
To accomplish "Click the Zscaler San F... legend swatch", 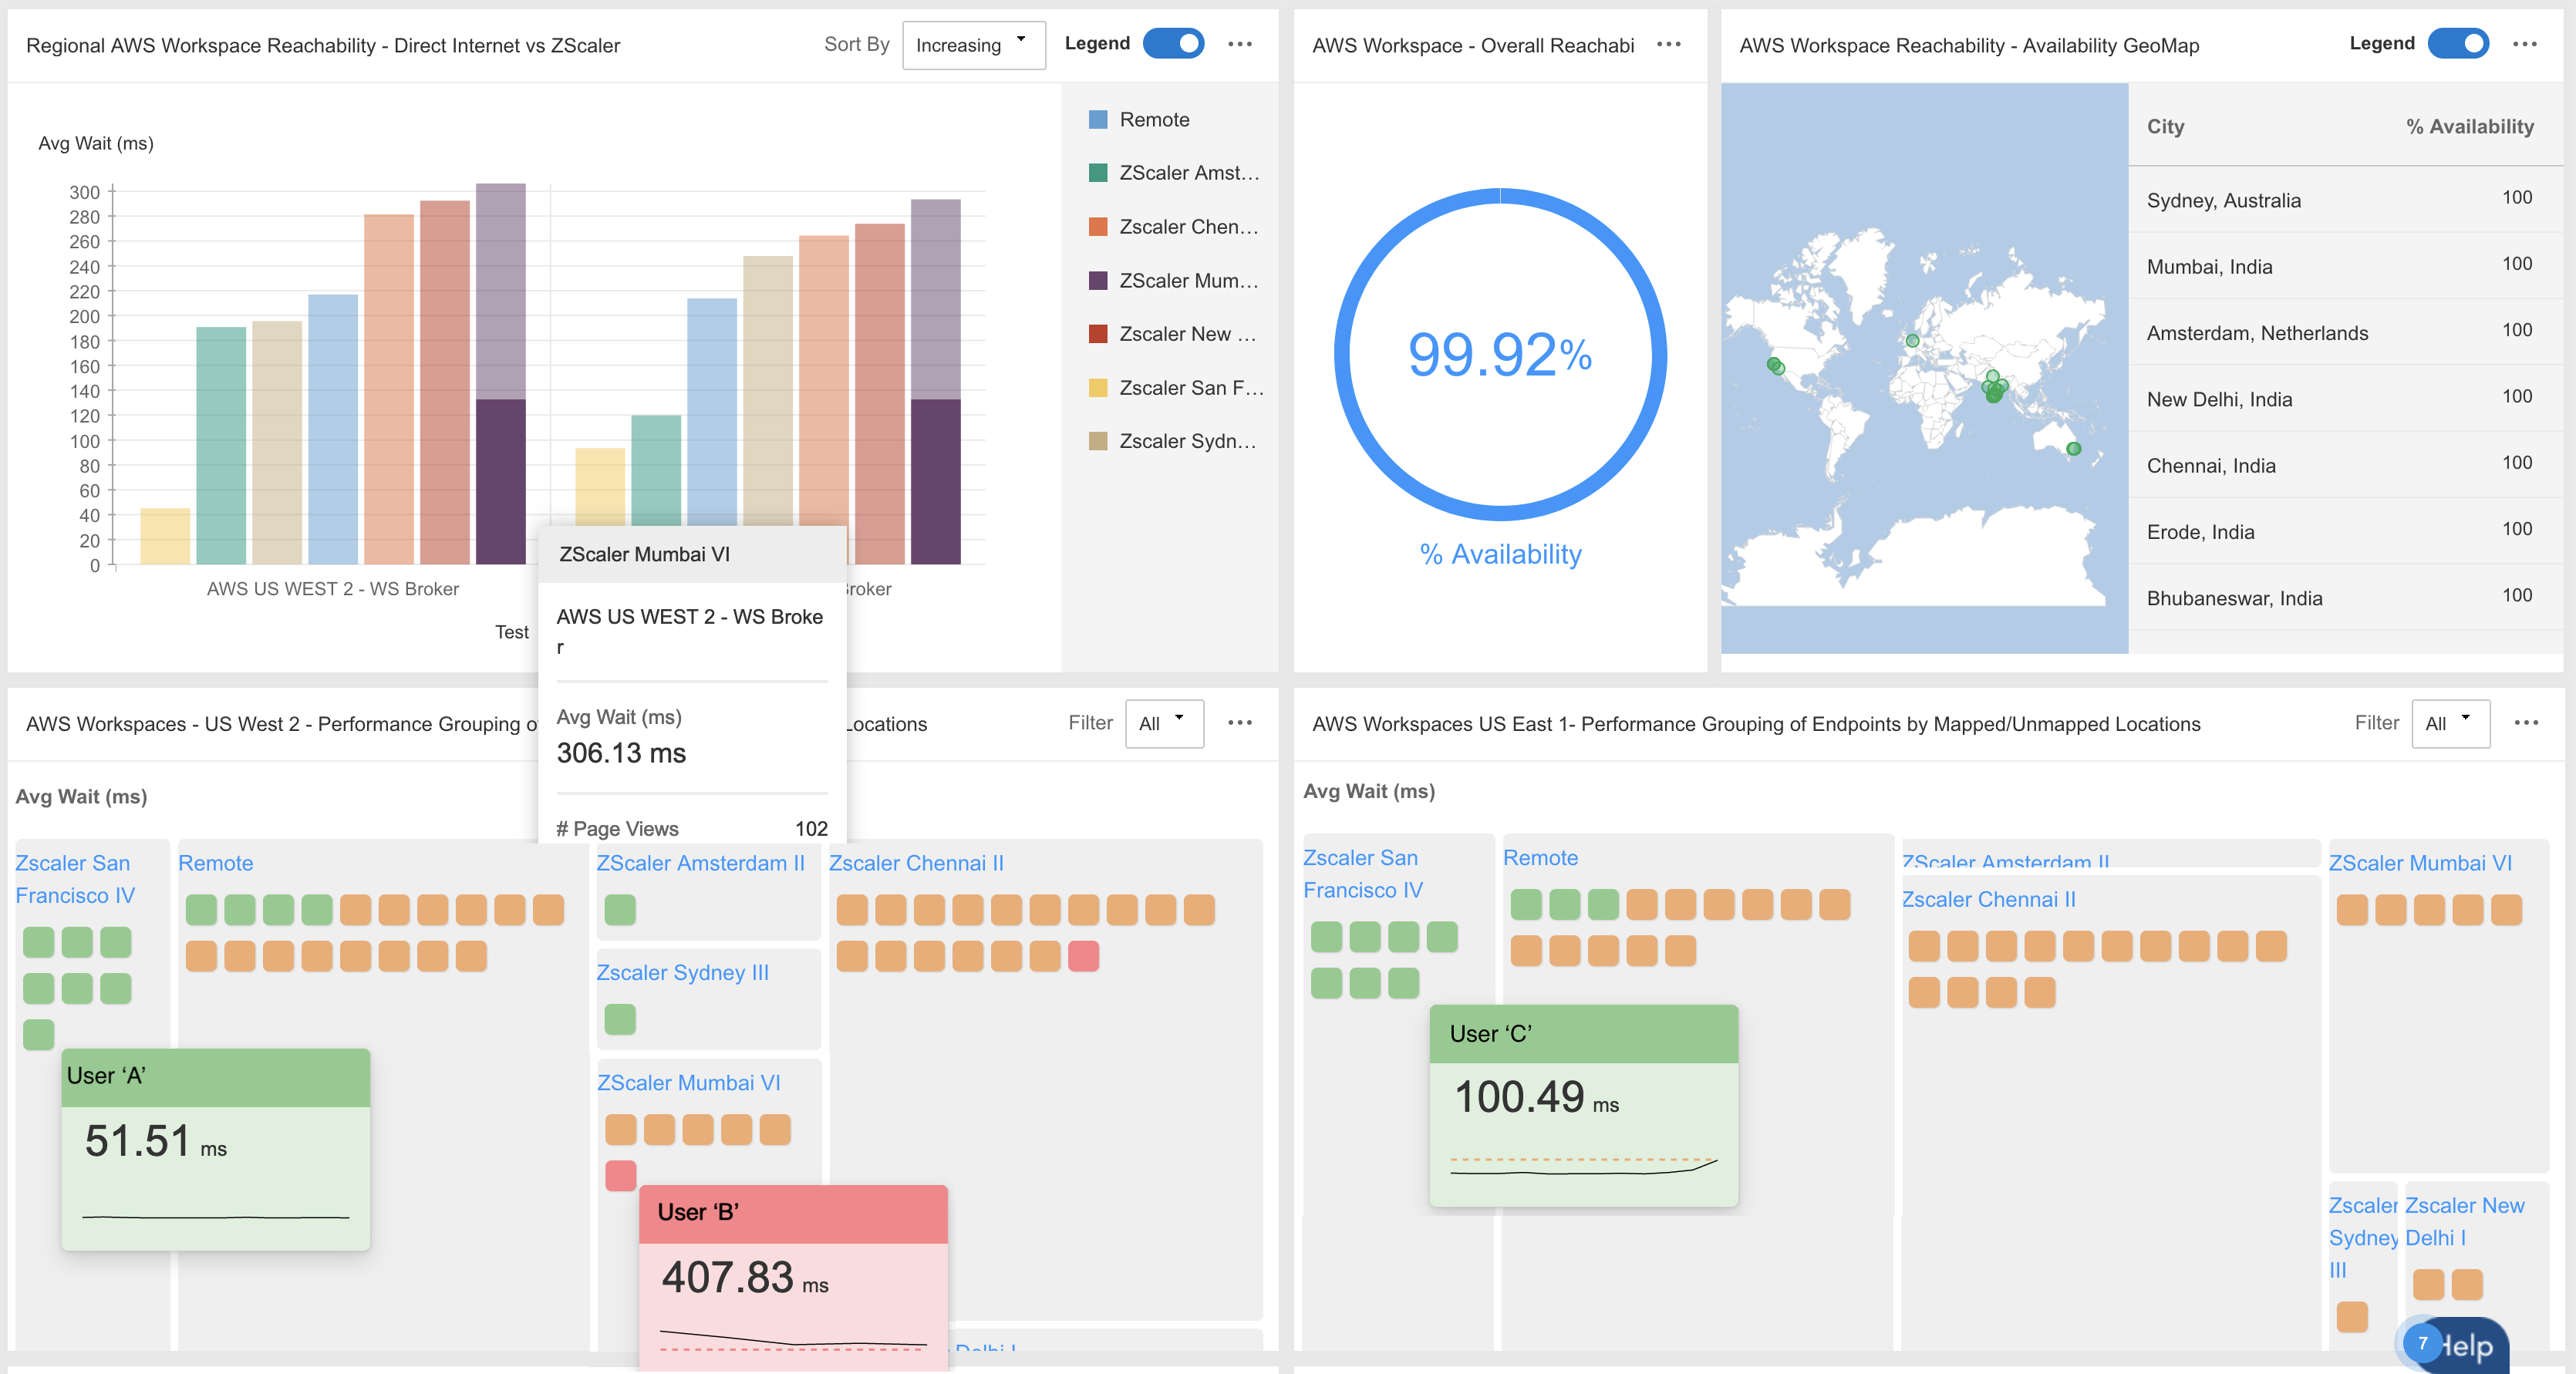I will tap(1098, 388).
